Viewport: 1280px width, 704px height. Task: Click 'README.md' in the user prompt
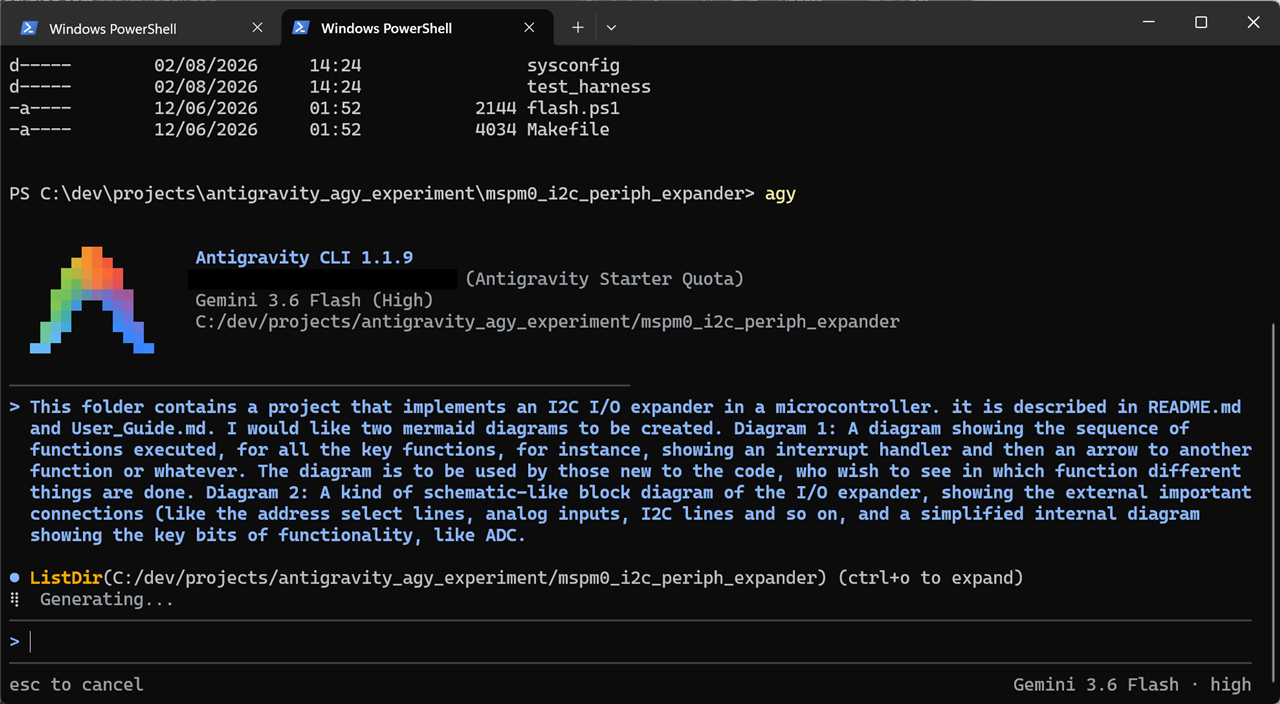(1194, 407)
